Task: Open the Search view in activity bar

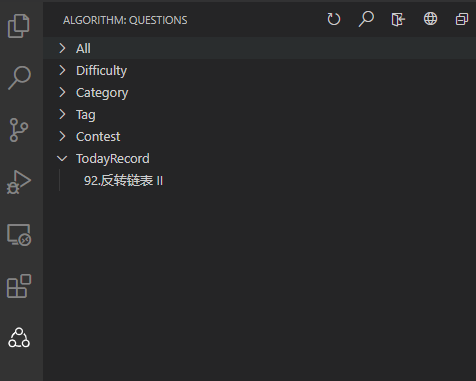Action: (x=19, y=78)
